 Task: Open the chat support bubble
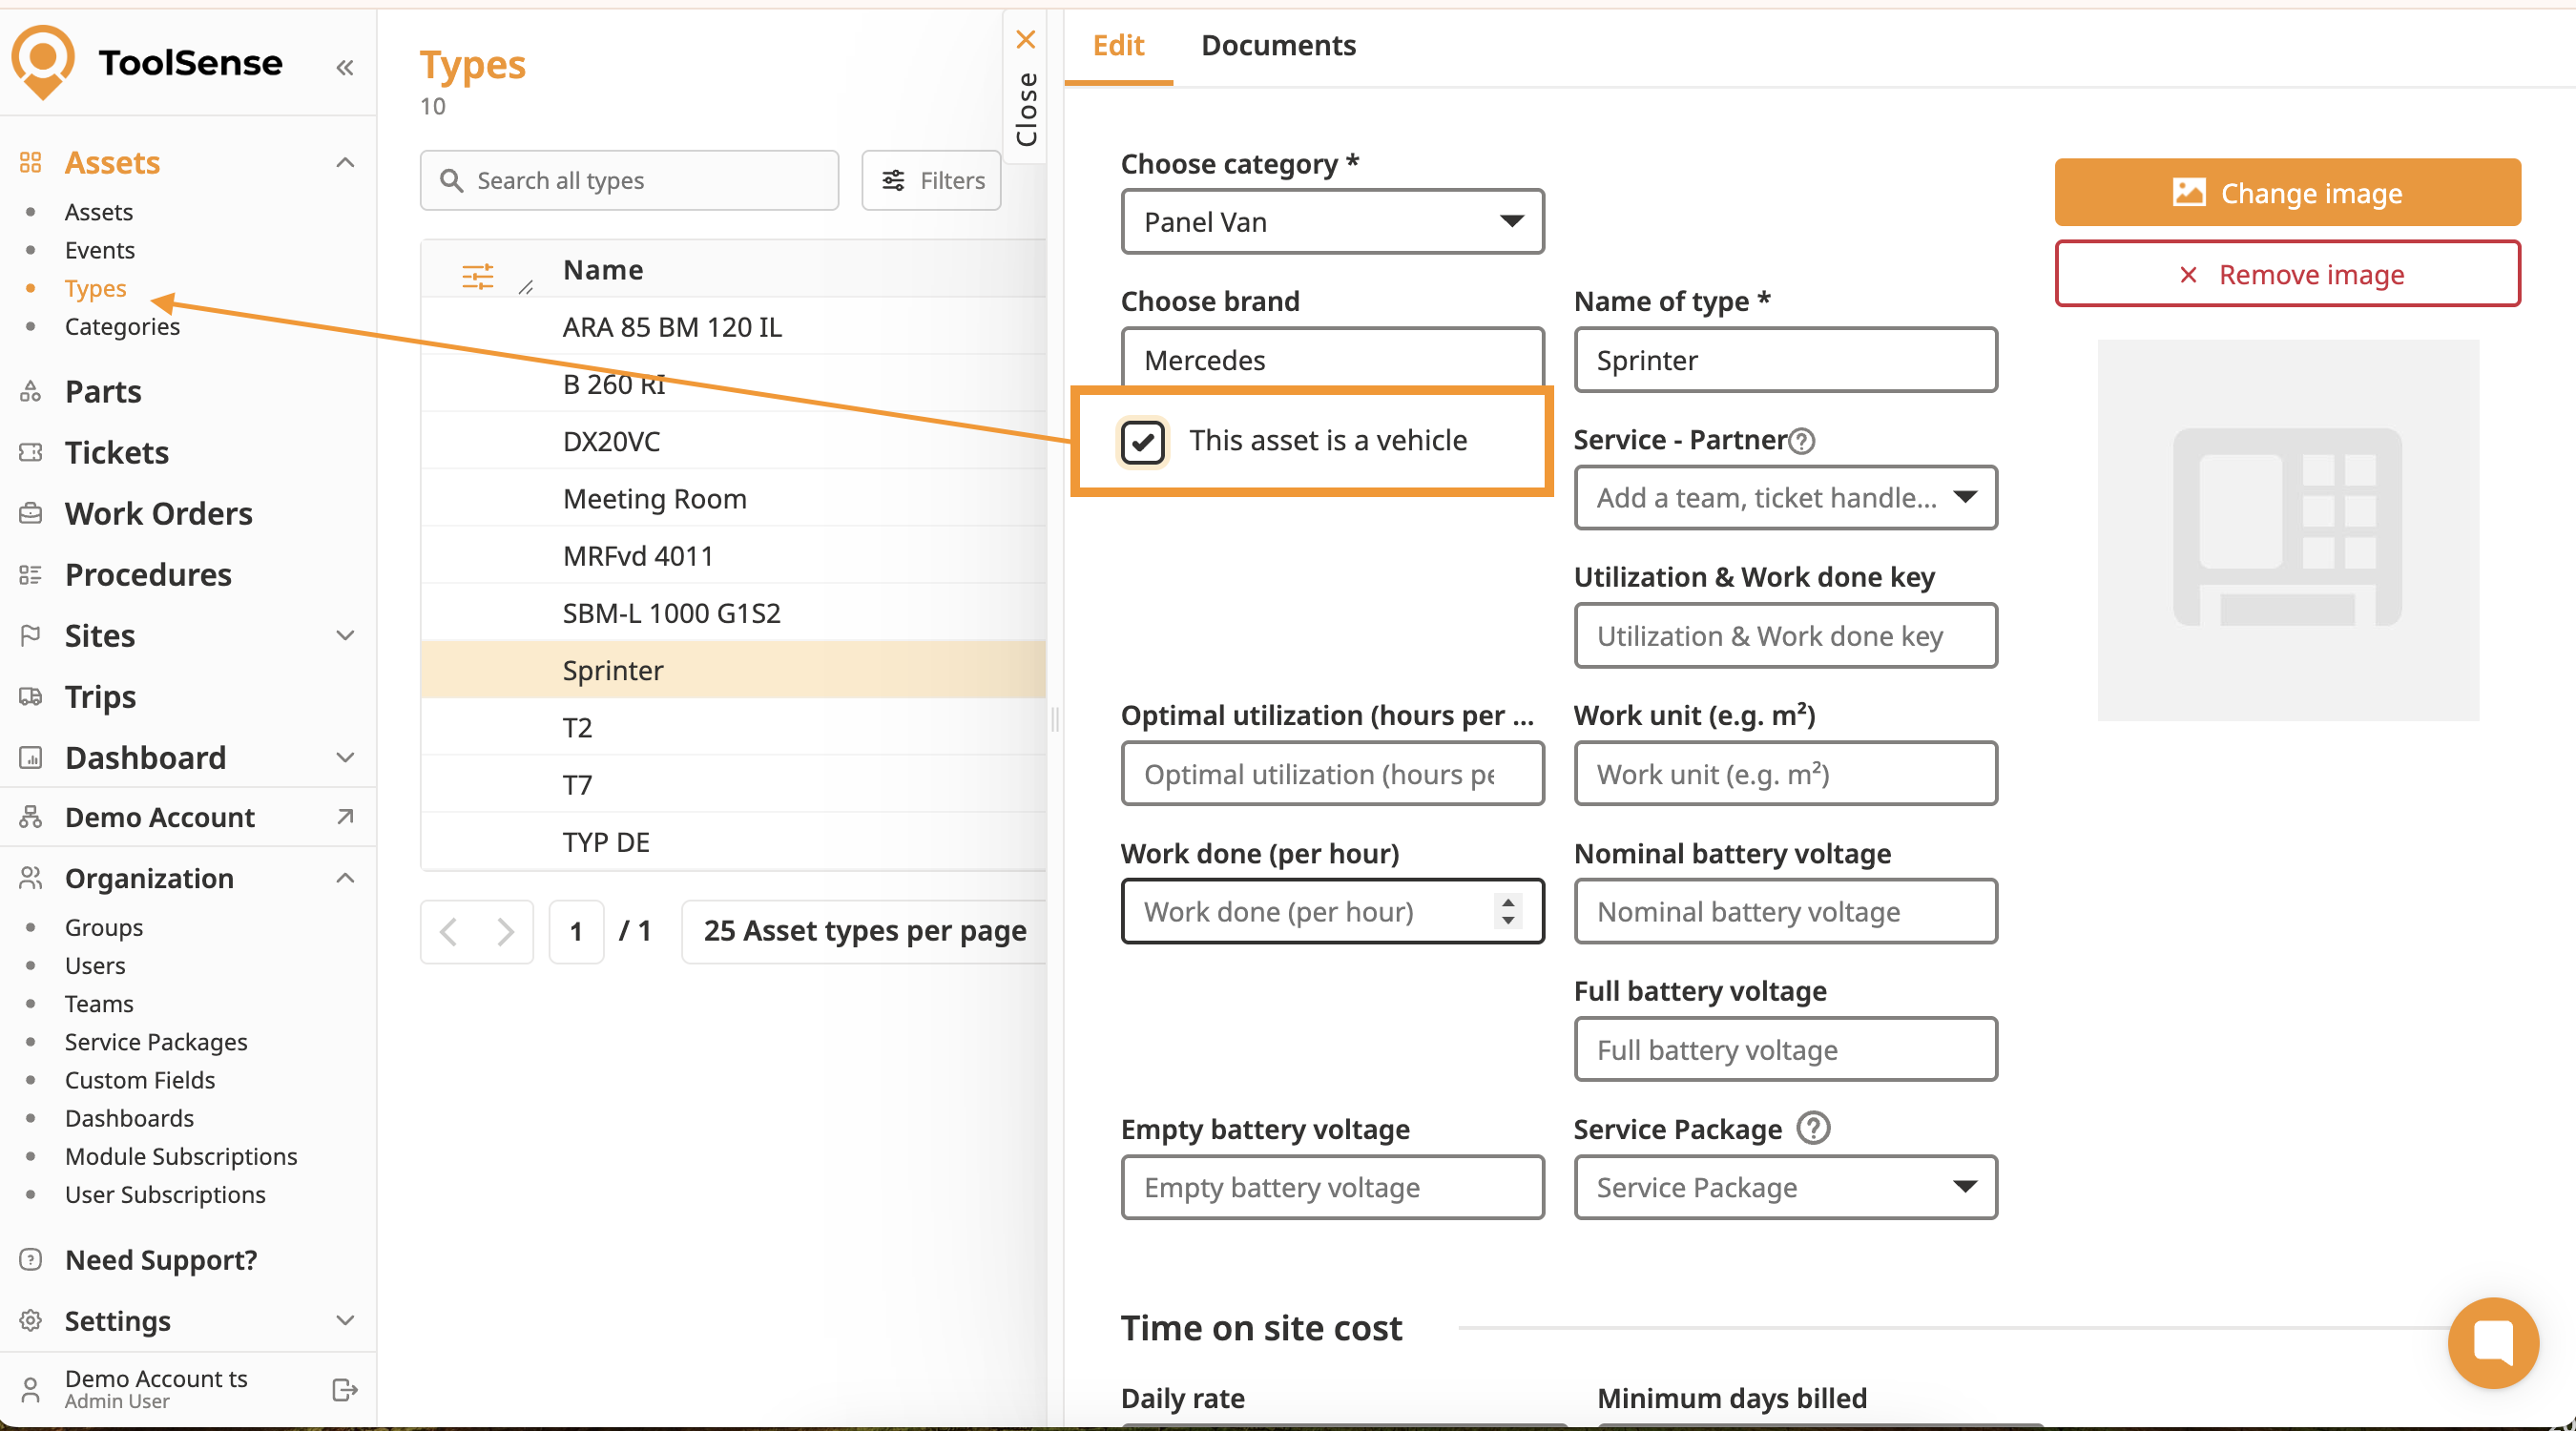[x=2492, y=1342]
